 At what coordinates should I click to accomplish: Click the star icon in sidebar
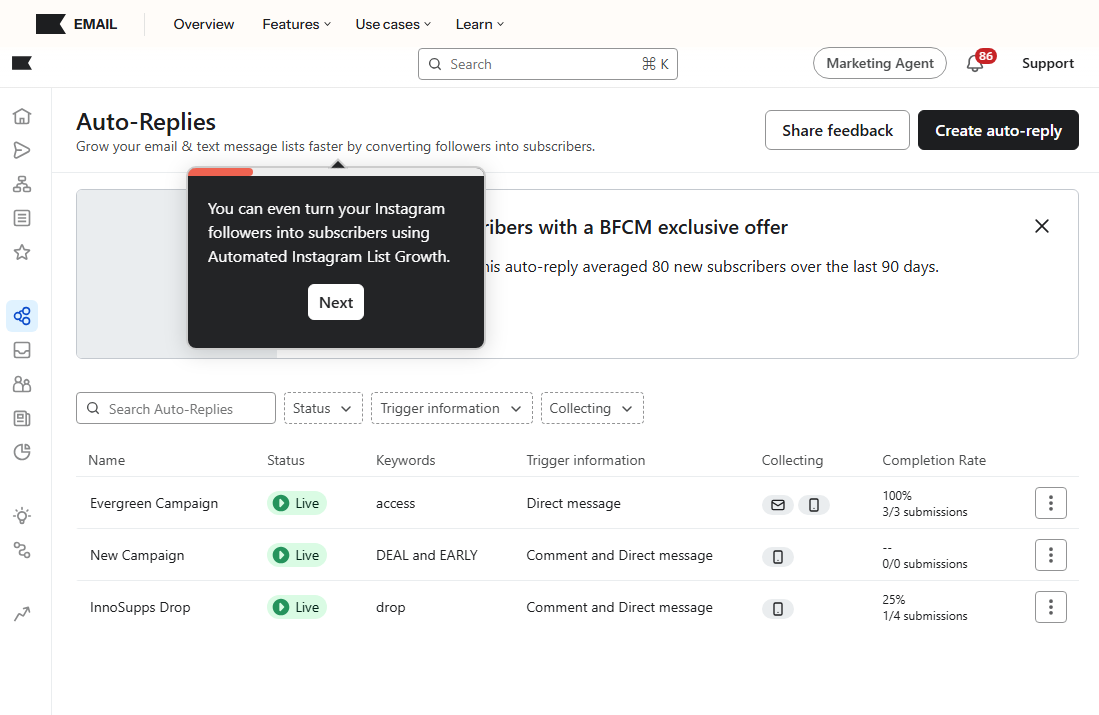pyautogui.click(x=22, y=252)
